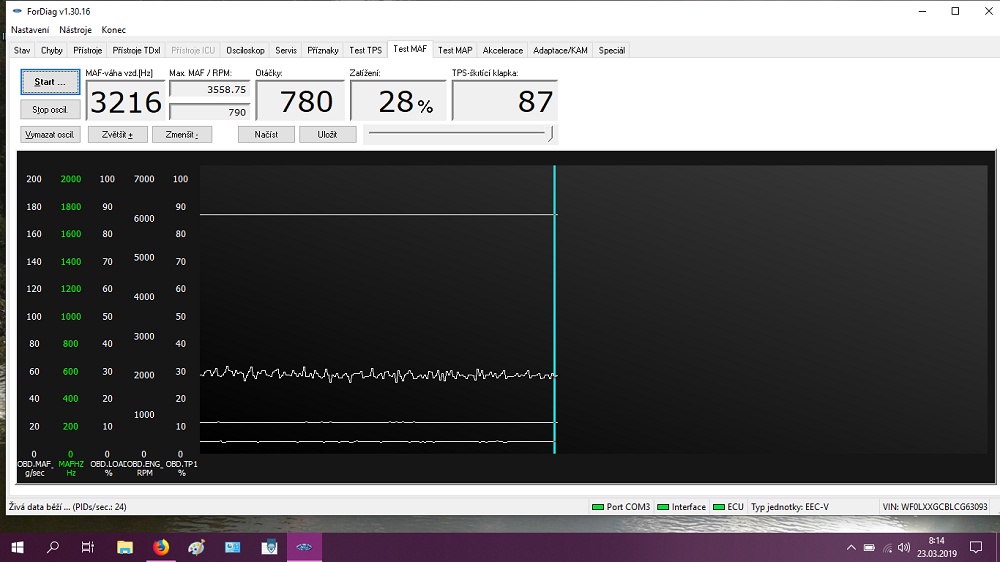The image size is (1000, 562).
Task: Click the Windows Start button
Action: click(x=17, y=547)
